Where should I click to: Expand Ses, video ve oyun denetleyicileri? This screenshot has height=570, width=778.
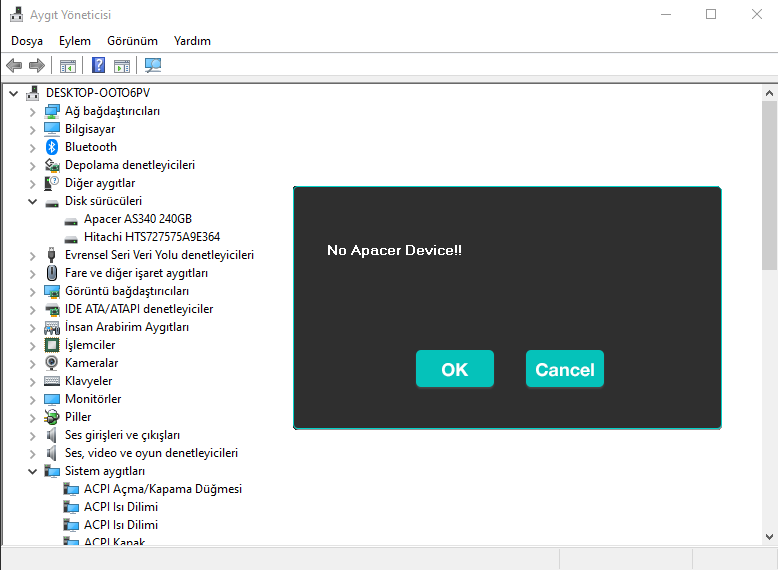(x=32, y=453)
